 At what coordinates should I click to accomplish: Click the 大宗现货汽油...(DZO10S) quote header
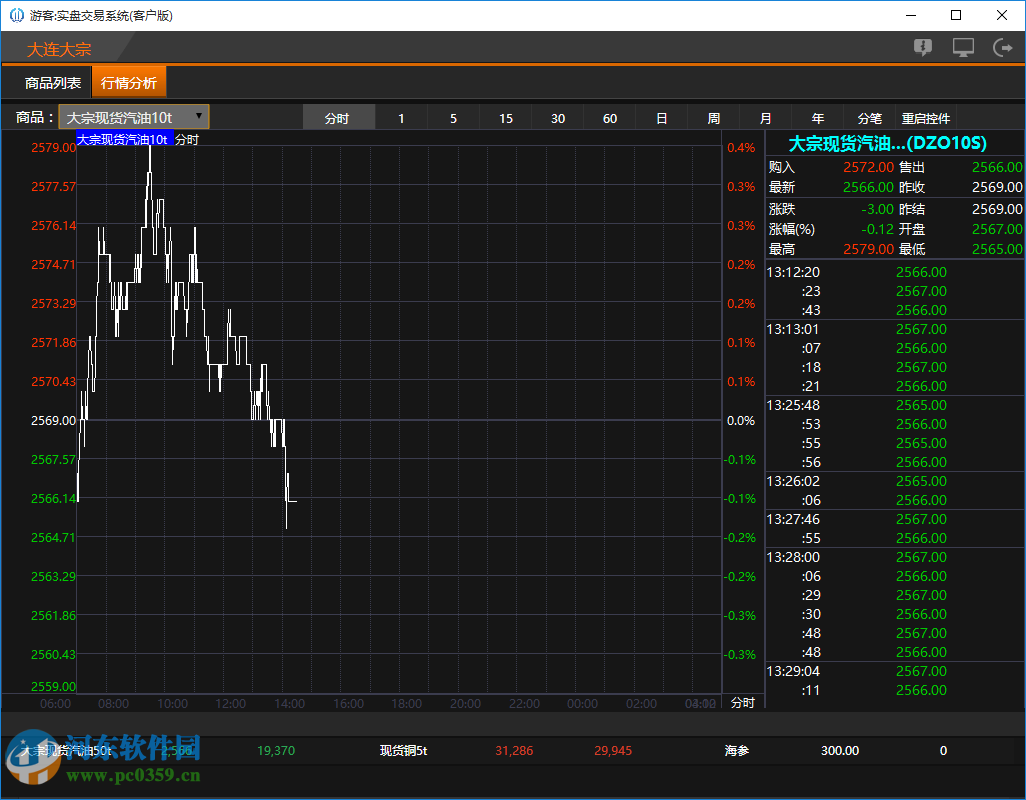(887, 143)
